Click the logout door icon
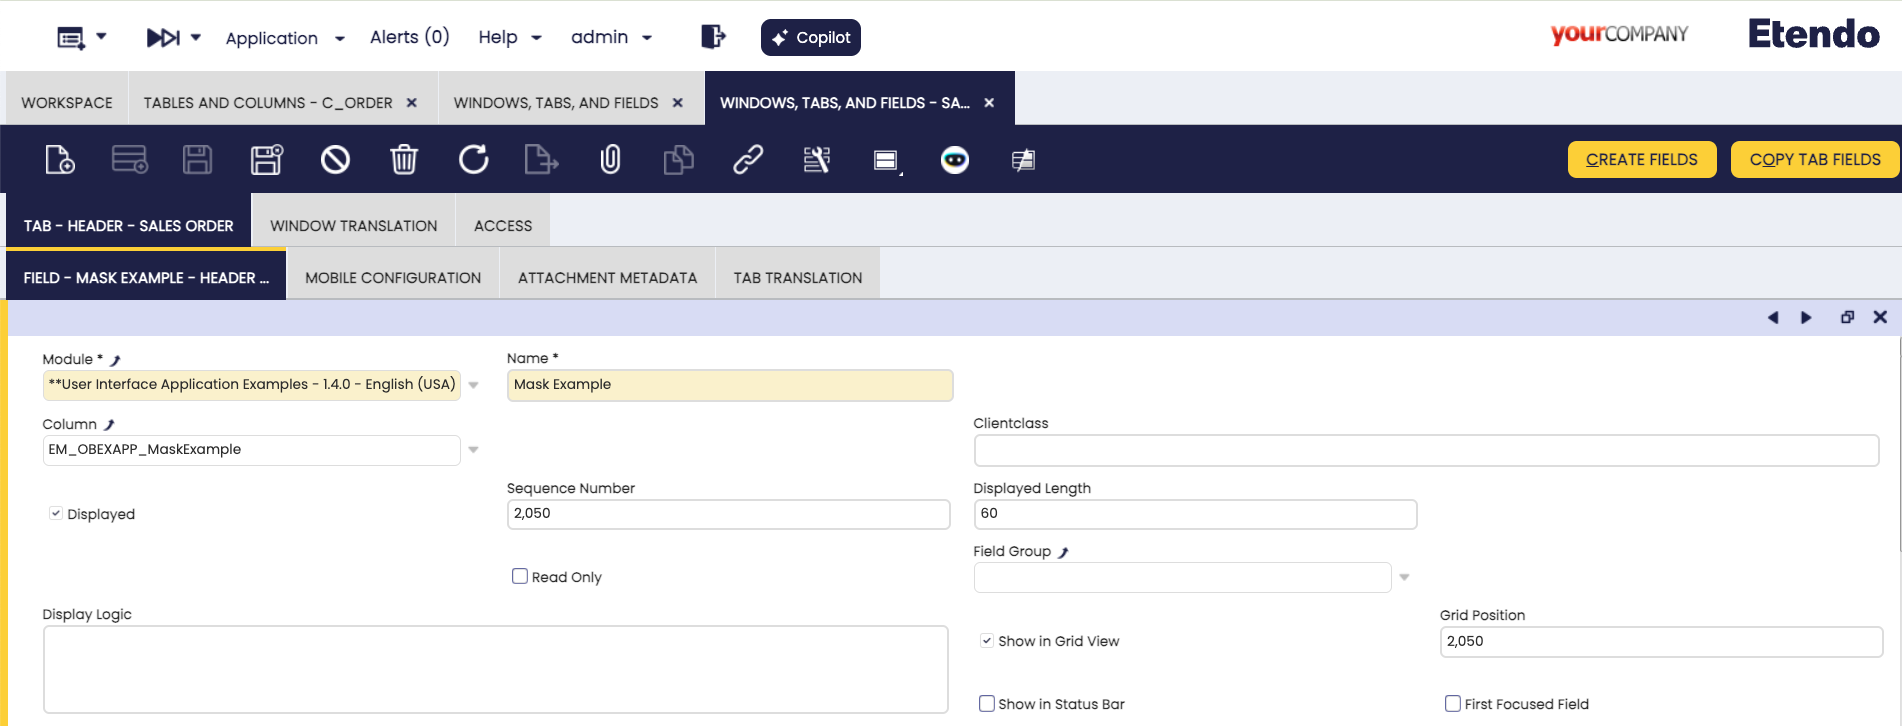This screenshot has width=1902, height=726. point(713,37)
